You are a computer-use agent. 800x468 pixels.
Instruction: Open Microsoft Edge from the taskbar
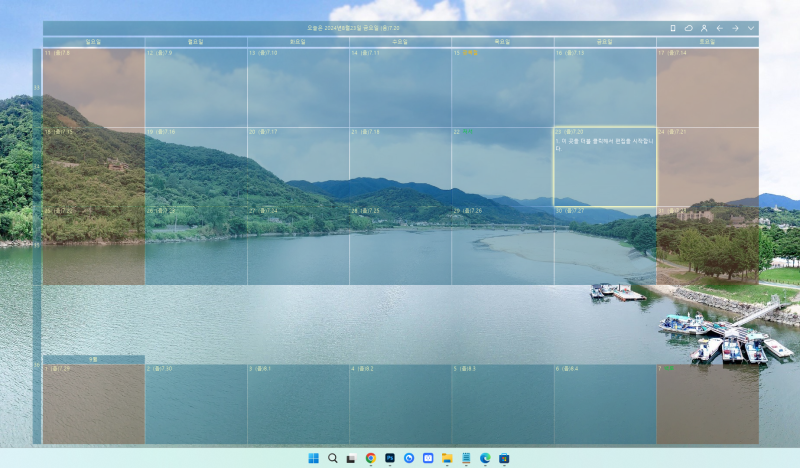485,458
